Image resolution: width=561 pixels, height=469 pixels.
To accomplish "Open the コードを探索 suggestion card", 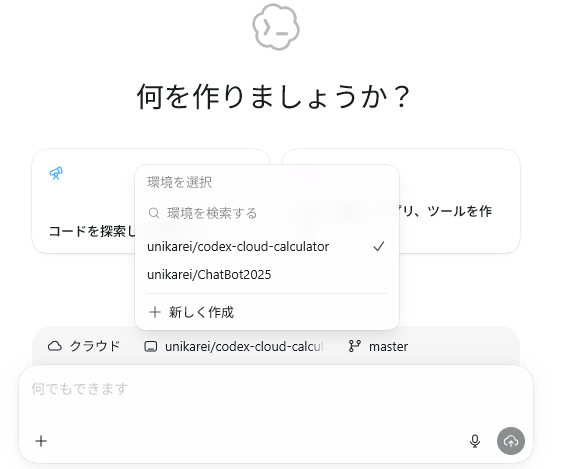I will click(84, 201).
